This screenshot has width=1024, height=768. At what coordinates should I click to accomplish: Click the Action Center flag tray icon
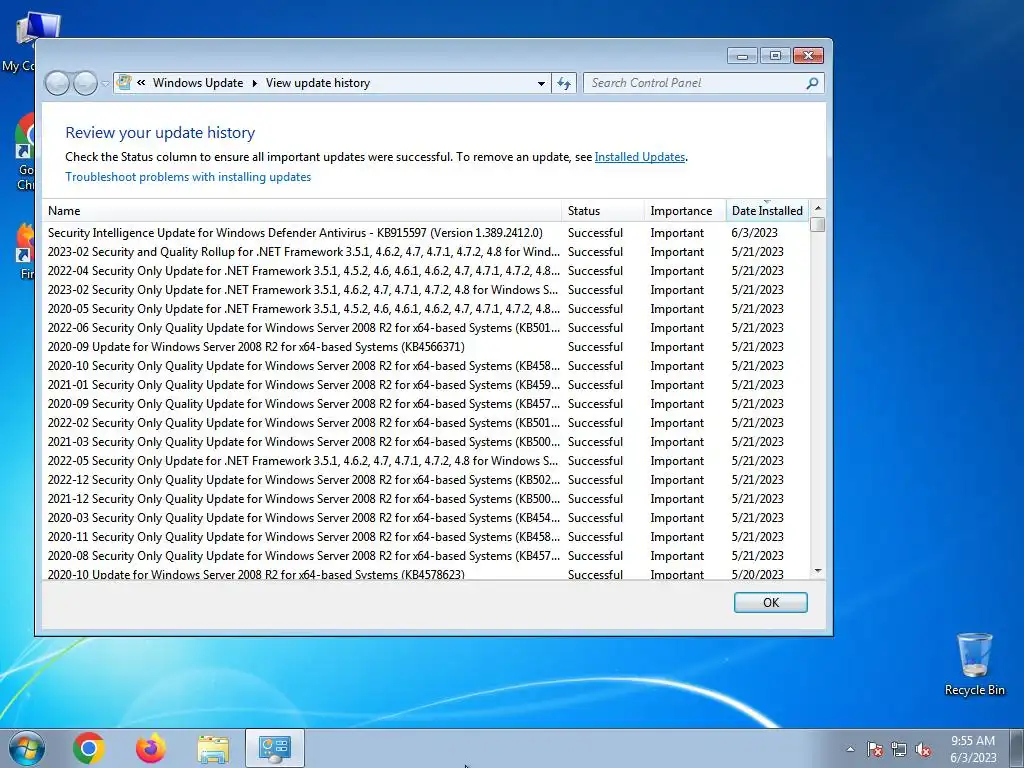[x=874, y=749]
